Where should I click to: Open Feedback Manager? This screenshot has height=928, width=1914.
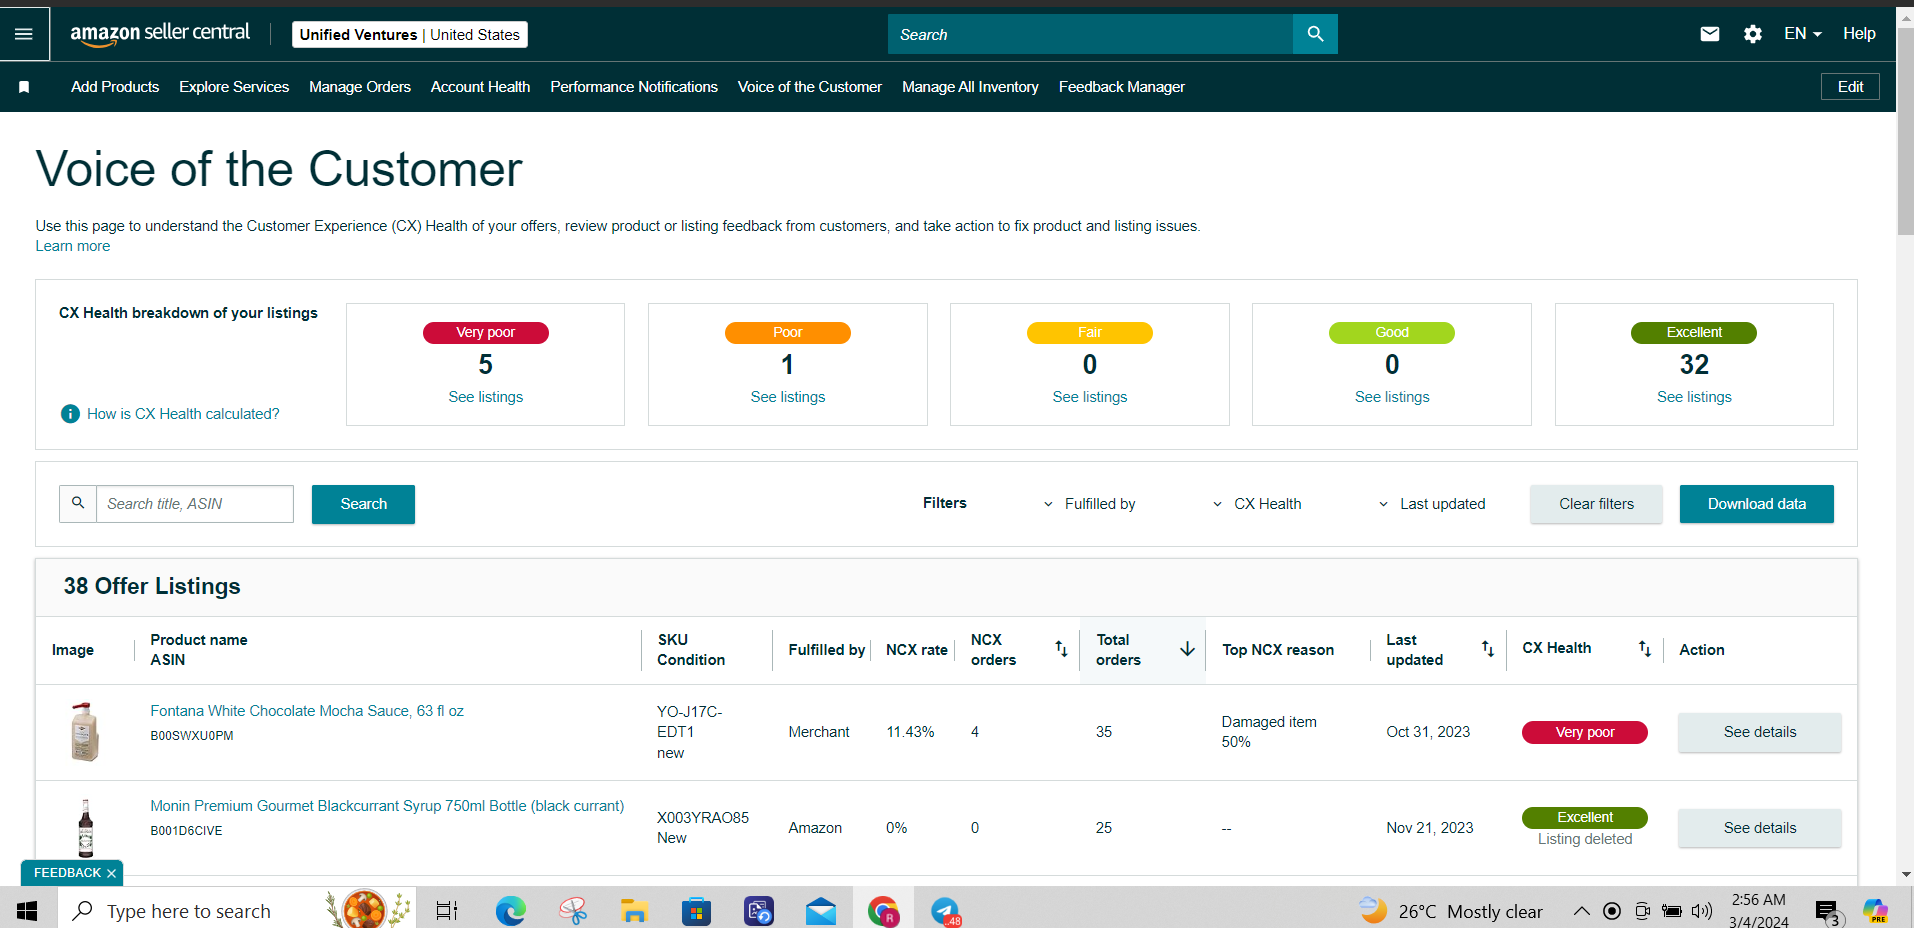point(1122,87)
